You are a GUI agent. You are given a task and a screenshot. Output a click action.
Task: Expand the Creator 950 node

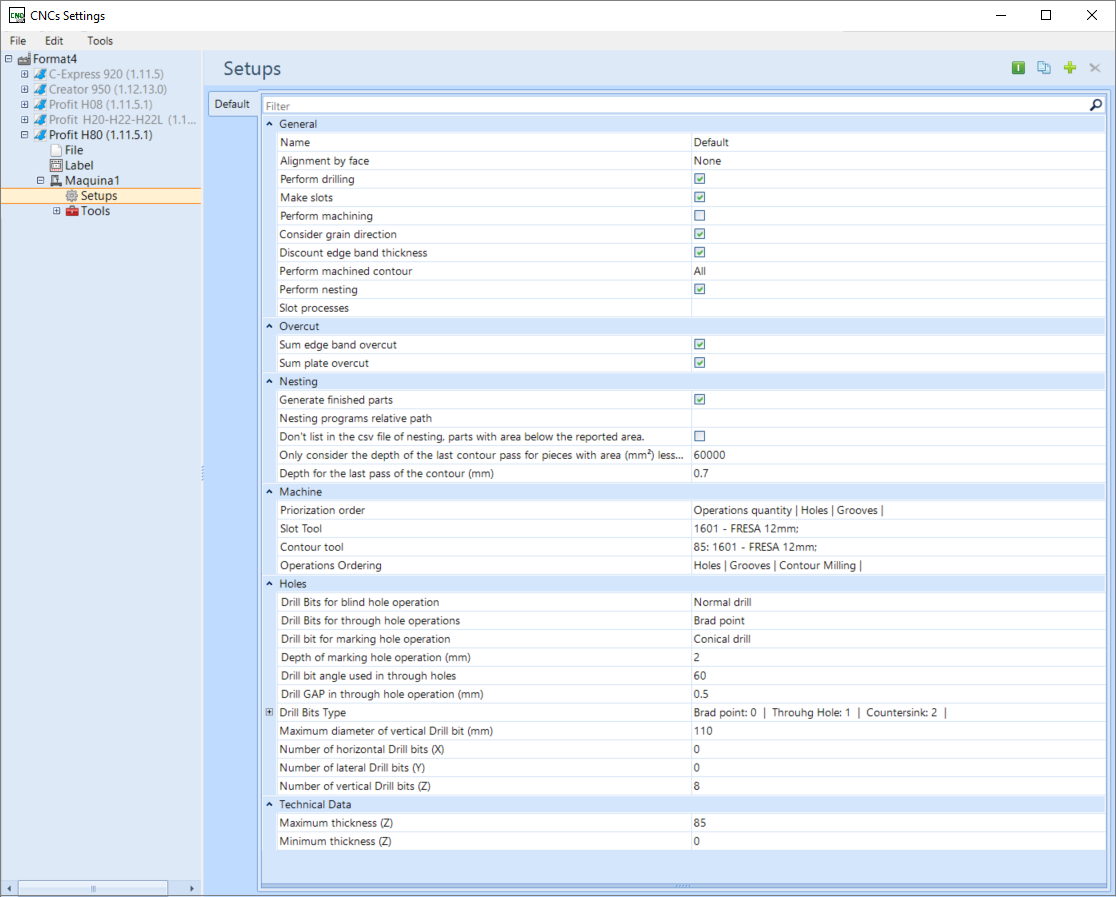coord(24,89)
